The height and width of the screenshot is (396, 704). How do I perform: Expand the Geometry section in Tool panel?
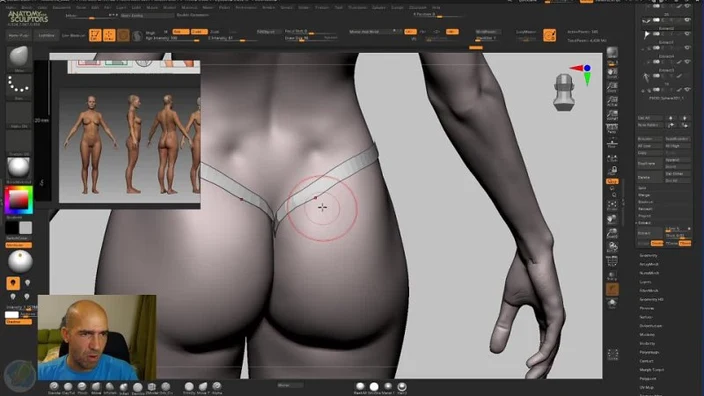(648, 255)
